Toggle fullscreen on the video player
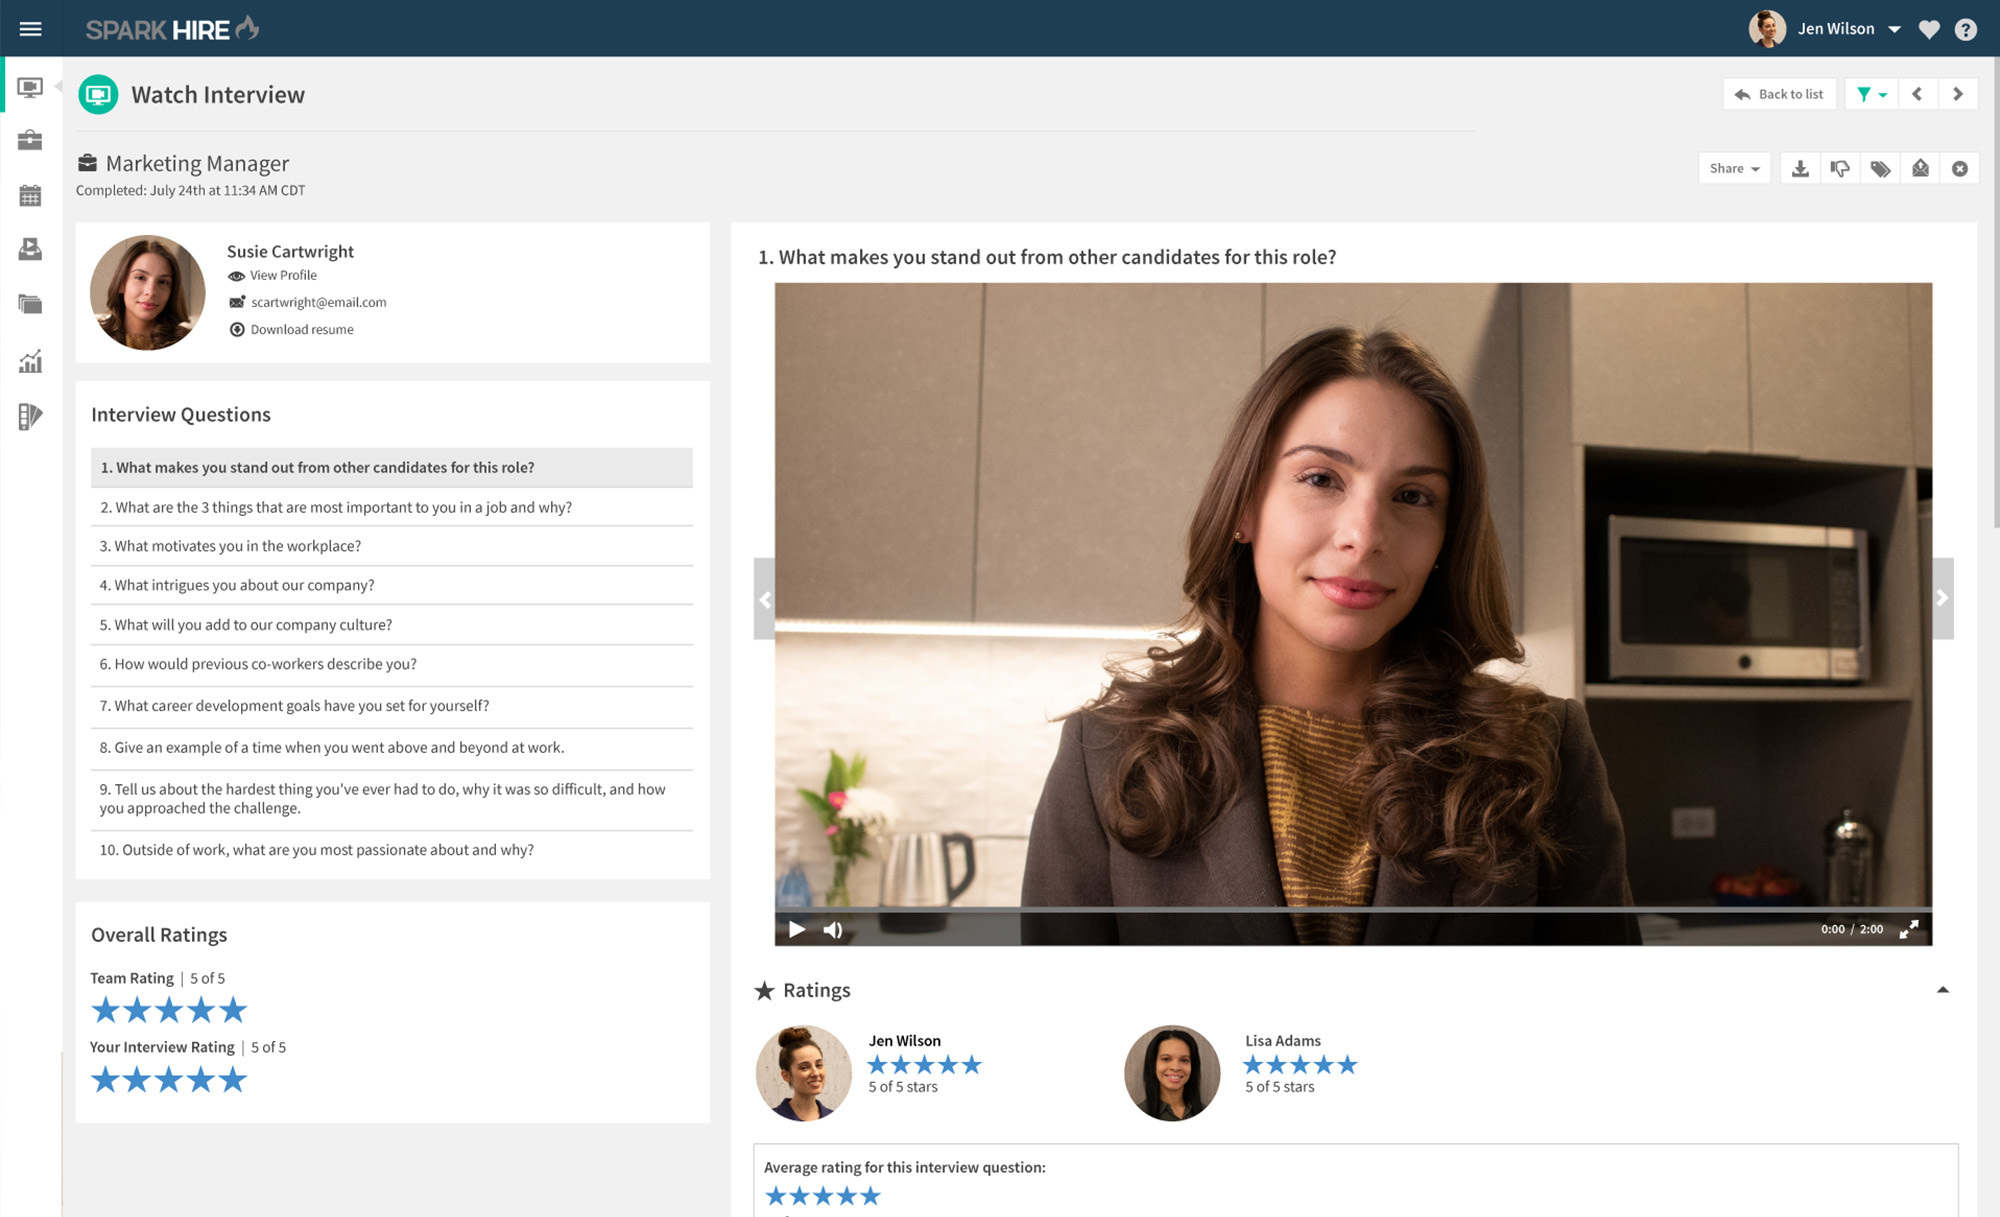 (x=1909, y=929)
